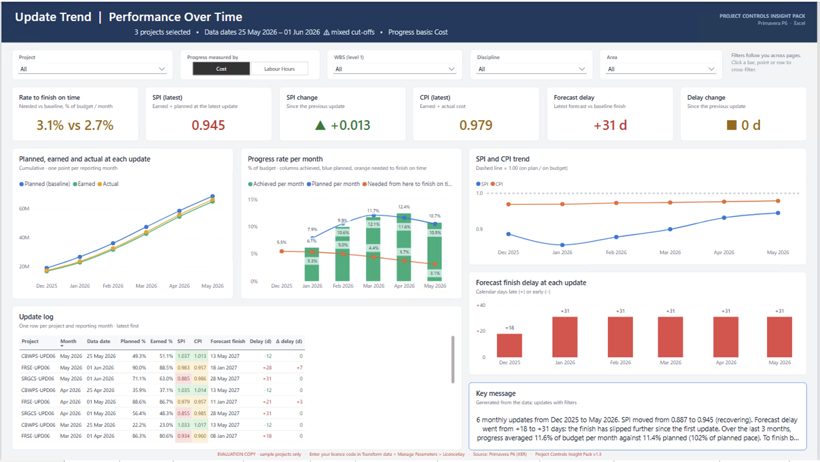The width and height of the screenshot is (820, 462).
Task: Select Dec 2025 bar in Forecast finish delay chart
Action: coord(509,345)
